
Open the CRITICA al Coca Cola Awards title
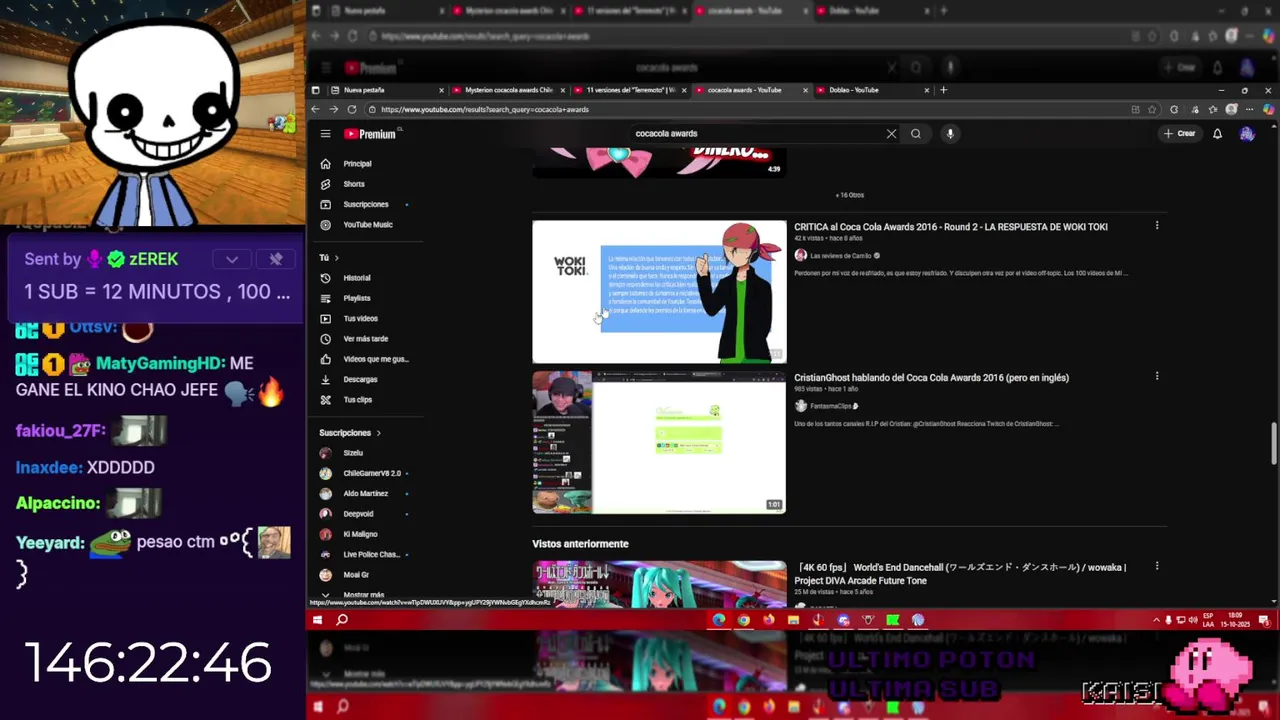[x=950, y=227]
